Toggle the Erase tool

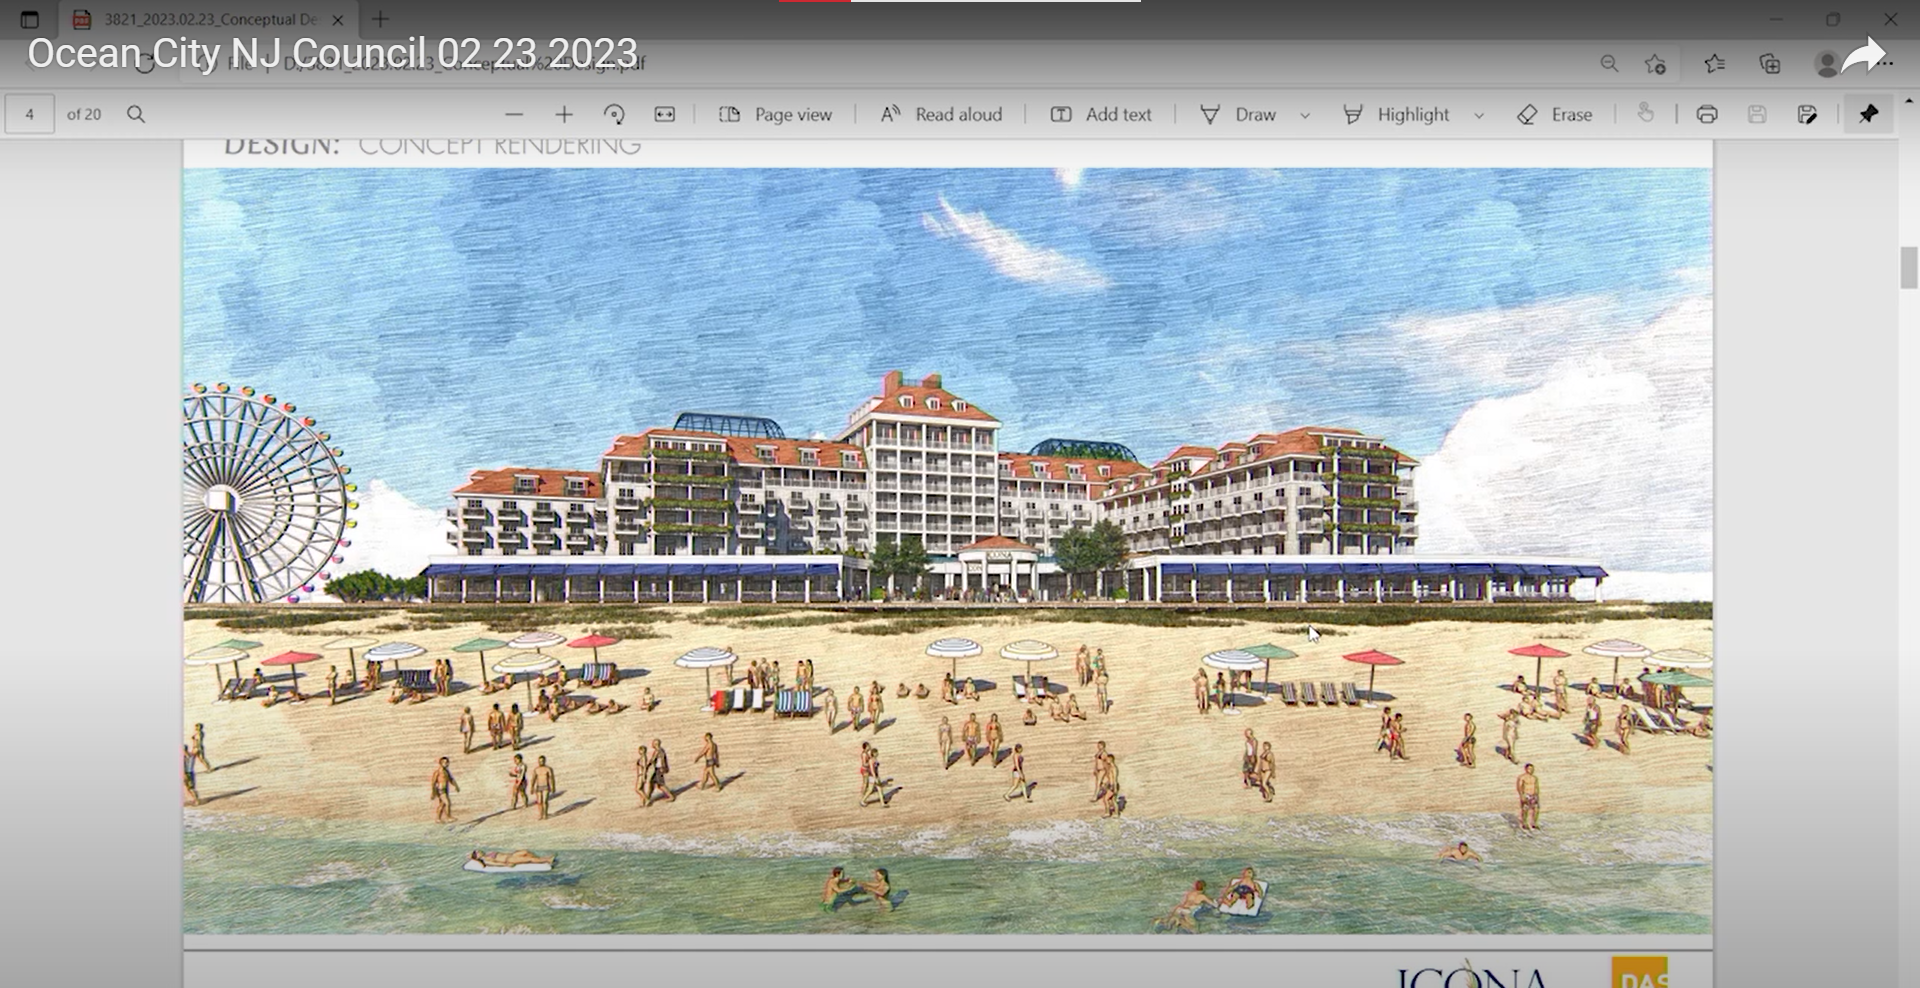1555,115
